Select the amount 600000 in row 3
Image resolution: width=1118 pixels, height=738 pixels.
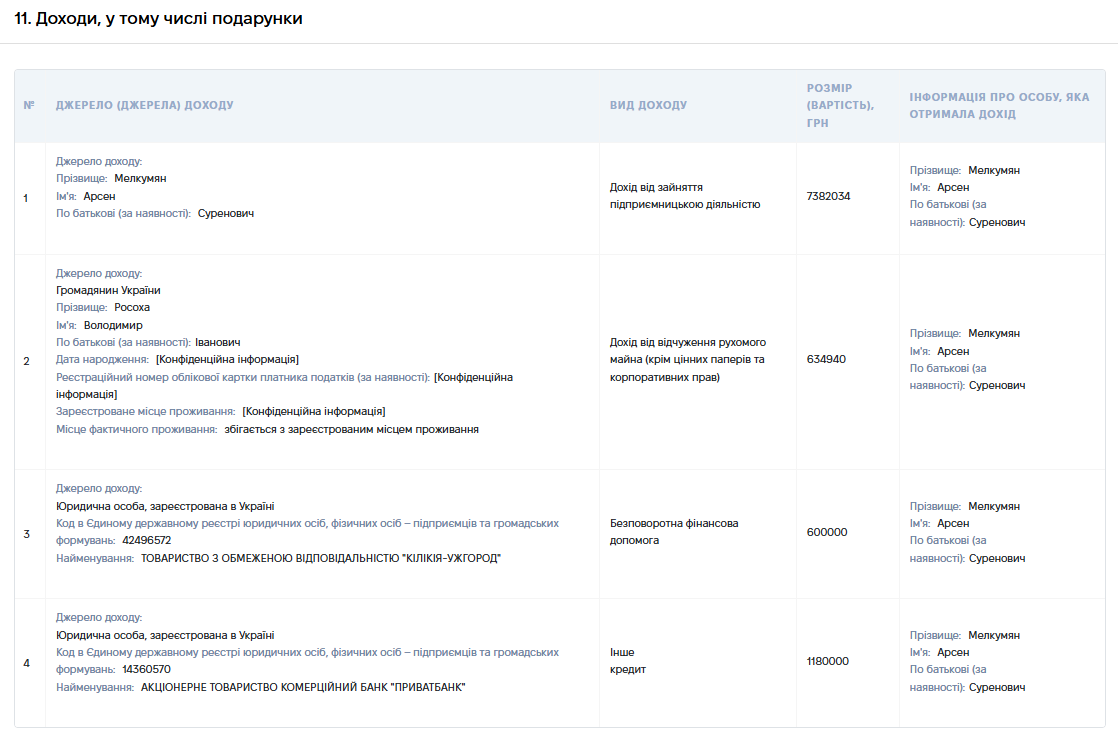(826, 532)
